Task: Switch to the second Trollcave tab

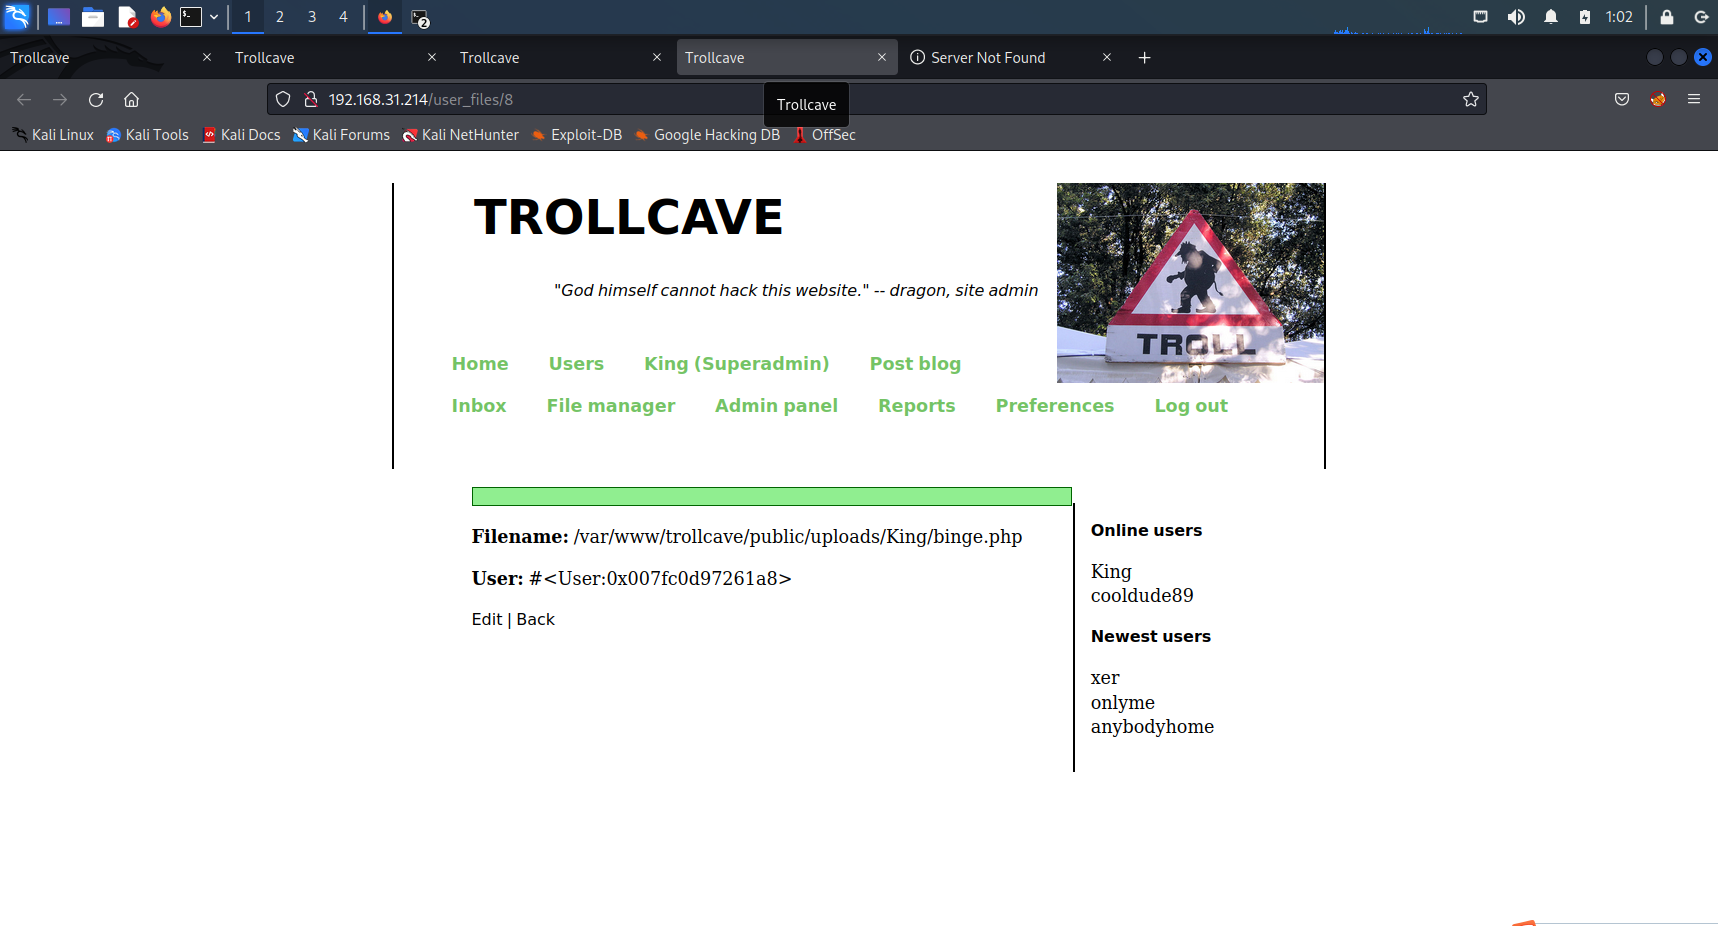Action: click(x=335, y=58)
